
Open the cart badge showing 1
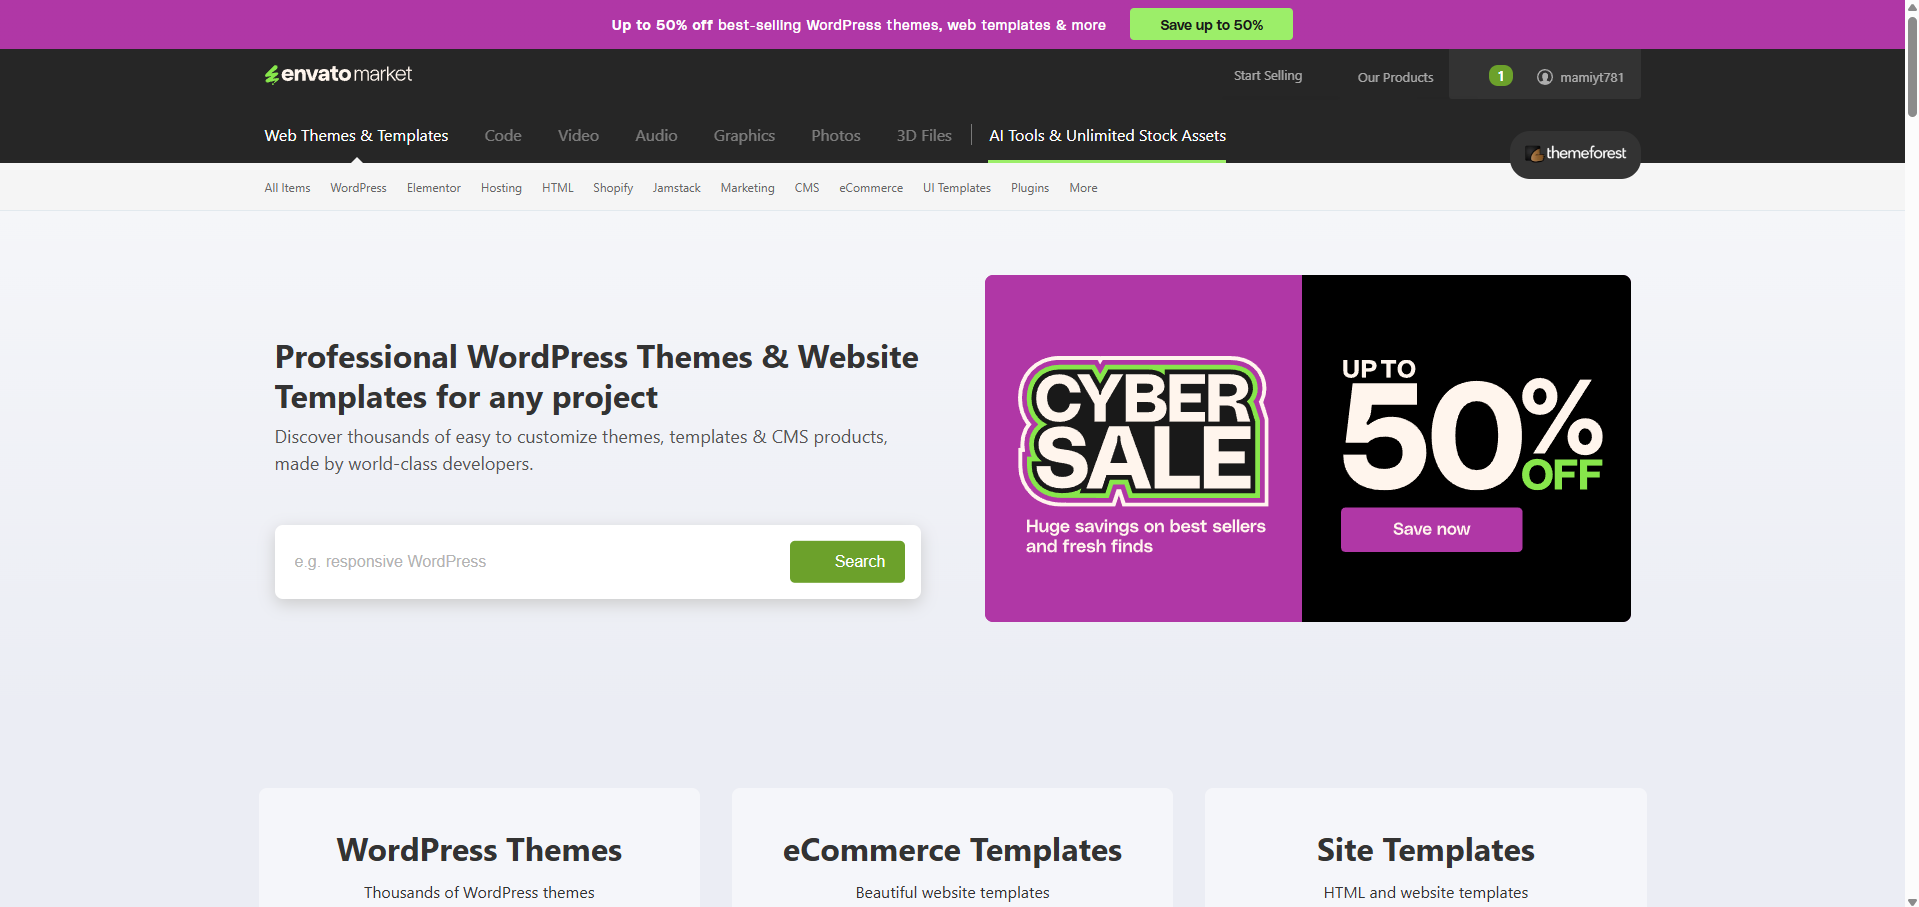point(1500,76)
